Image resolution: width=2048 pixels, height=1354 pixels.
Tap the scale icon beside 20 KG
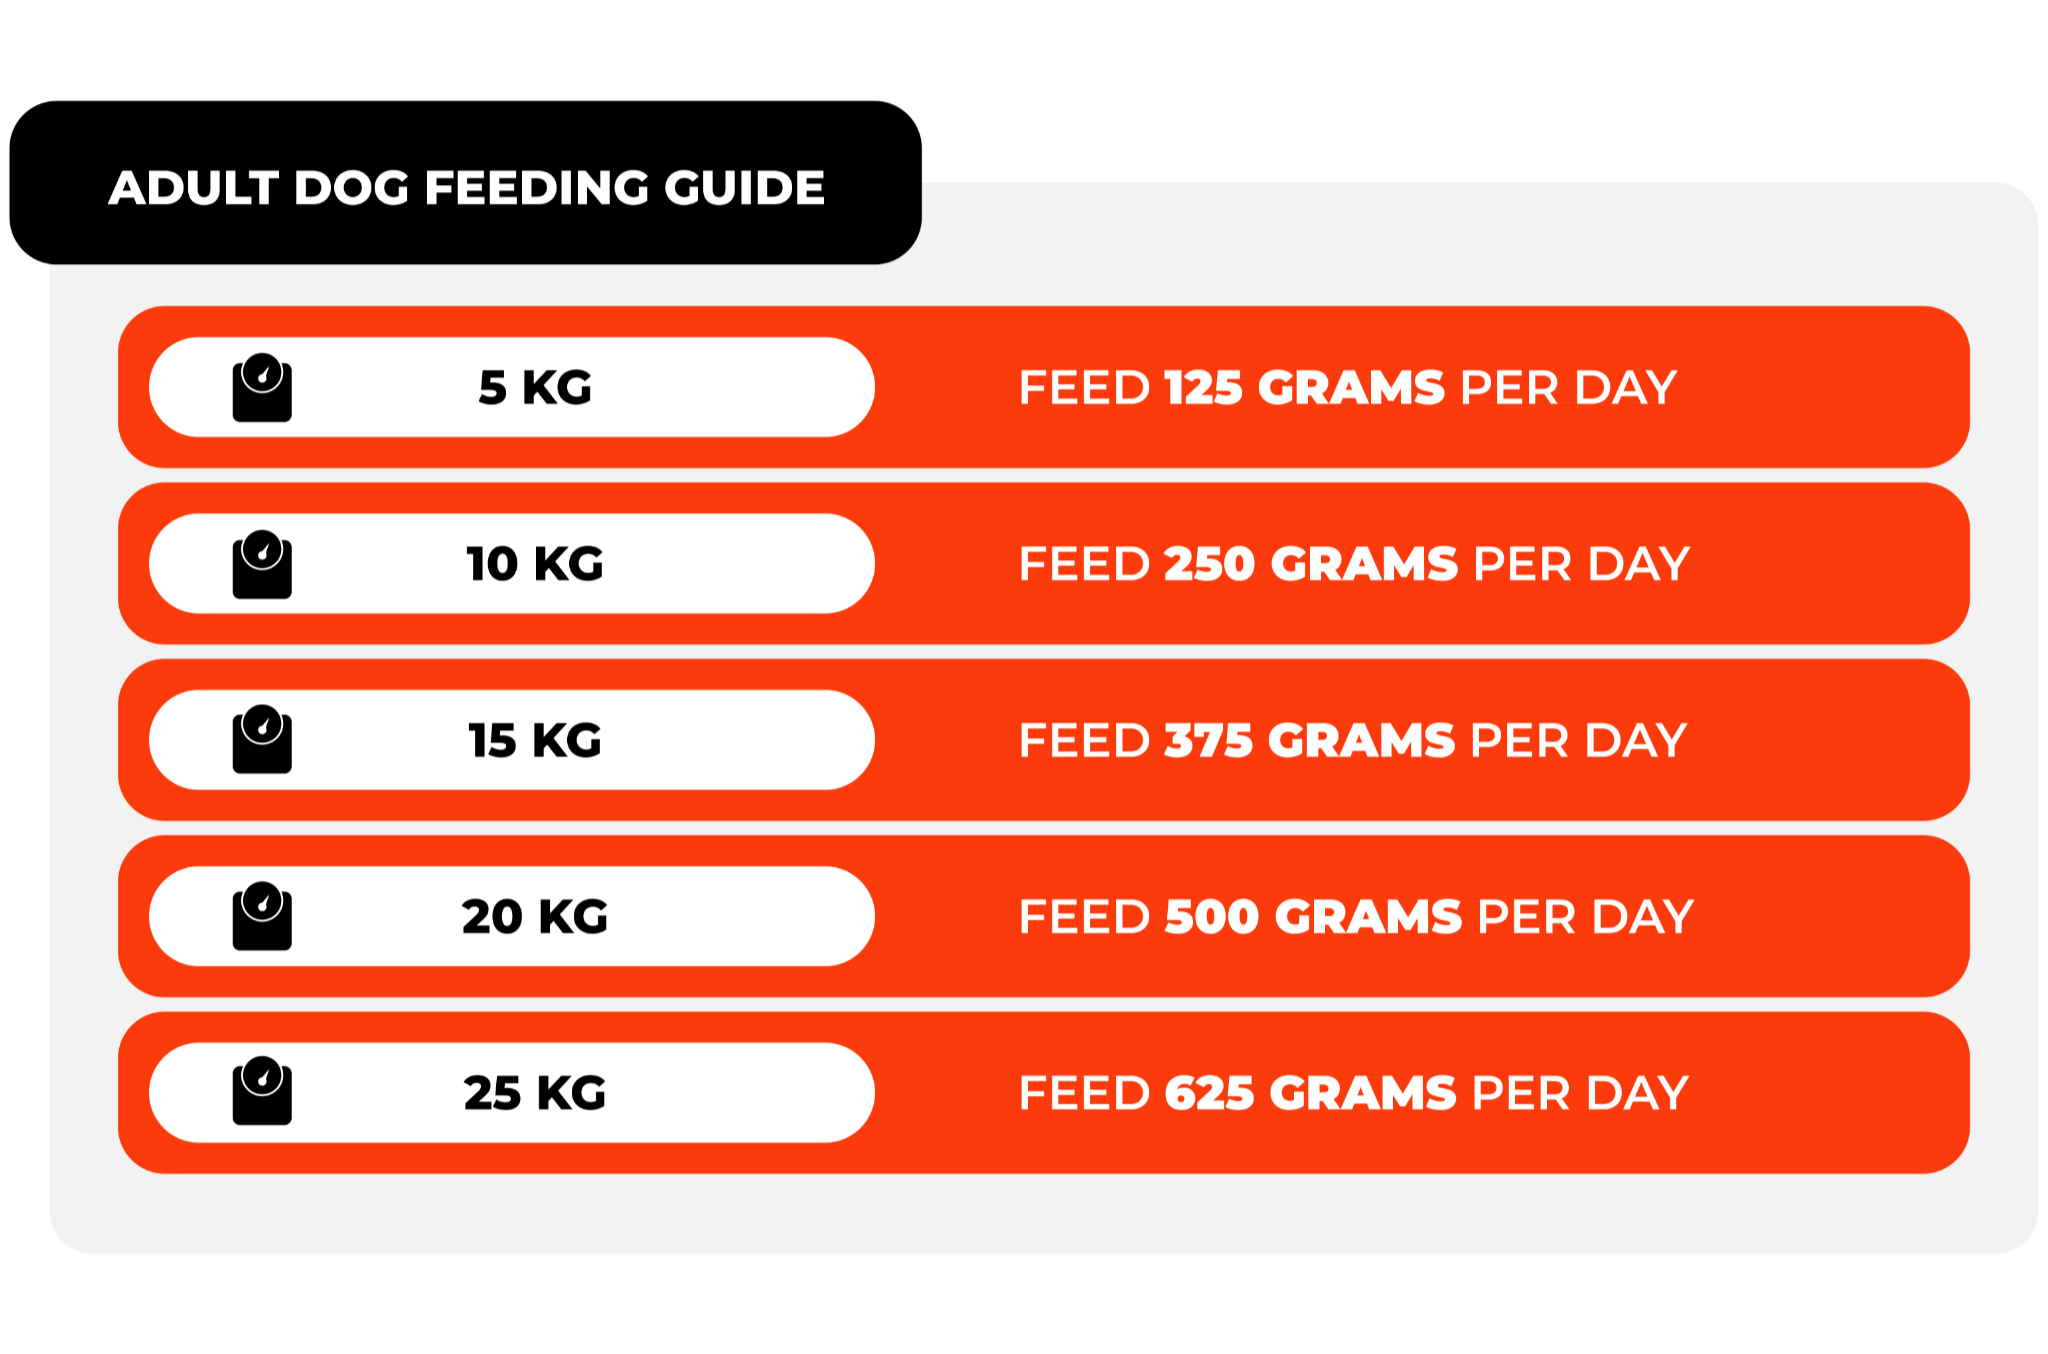tap(262, 916)
